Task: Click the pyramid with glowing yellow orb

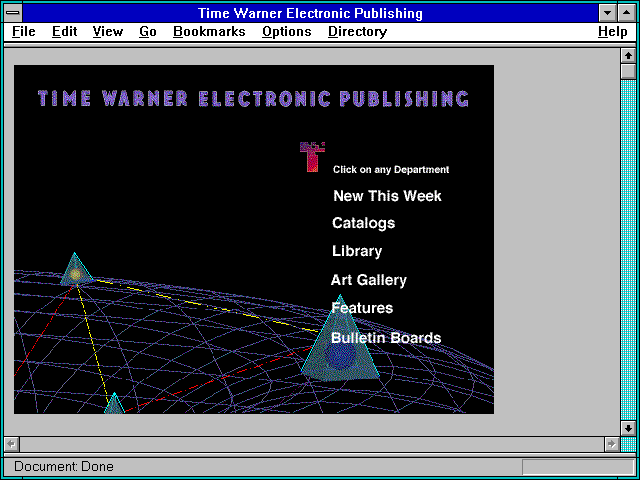Action: (x=76, y=270)
